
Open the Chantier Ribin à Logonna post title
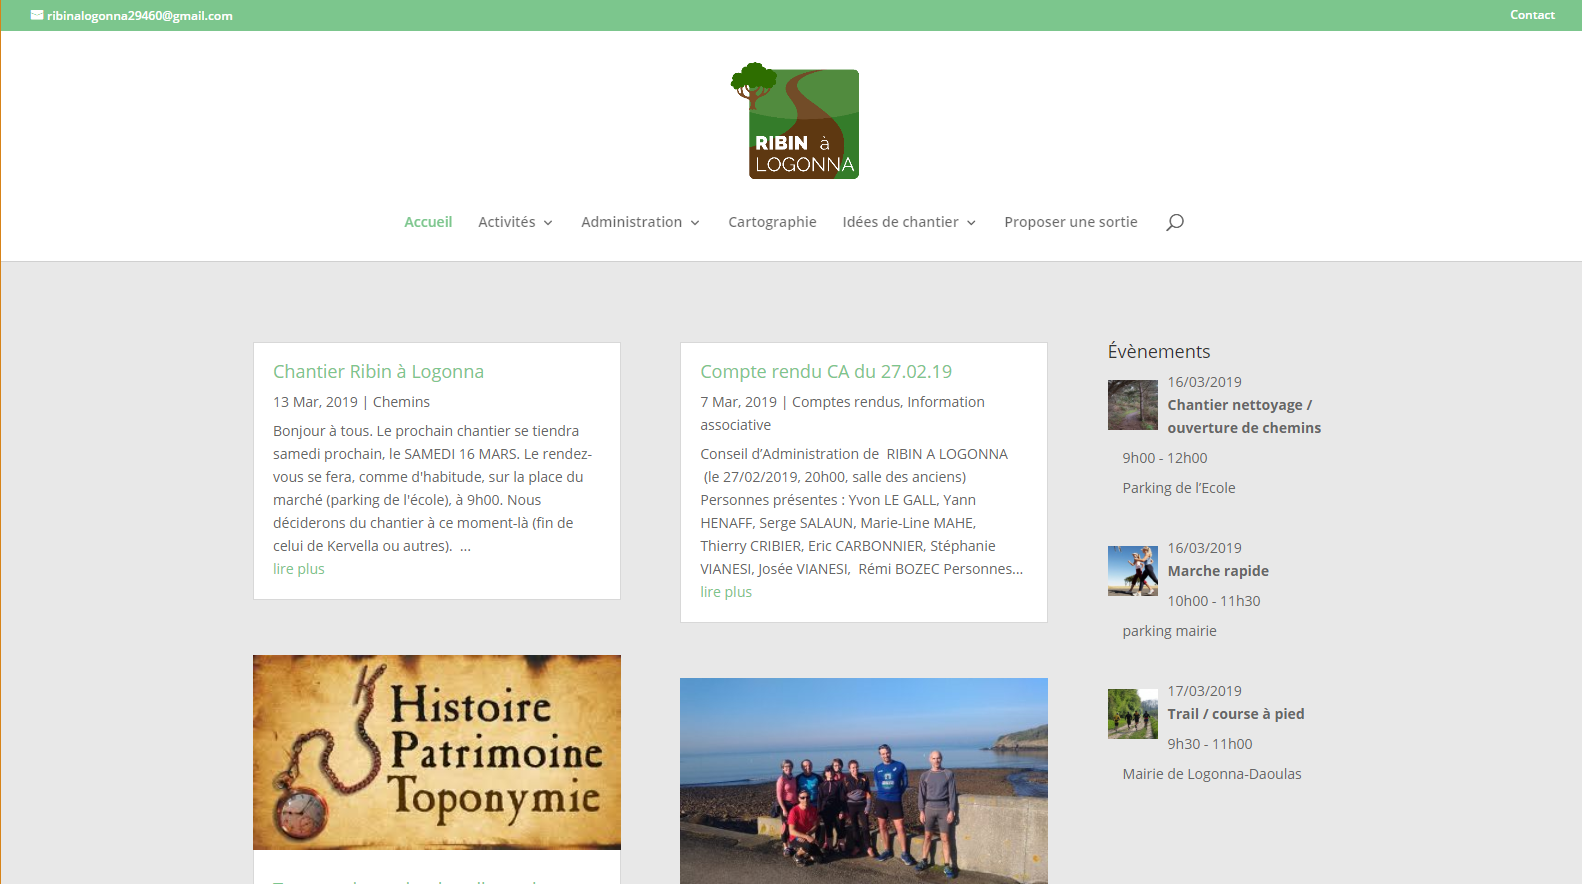[x=378, y=371]
